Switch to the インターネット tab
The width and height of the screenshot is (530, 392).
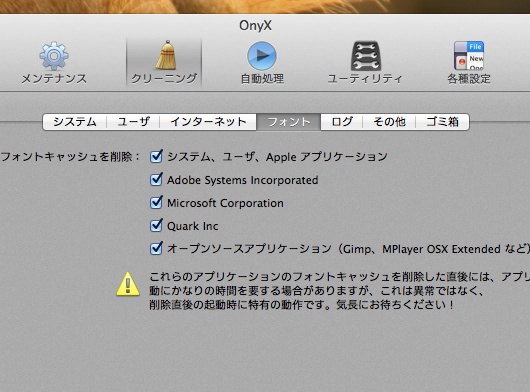pyautogui.click(x=208, y=122)
